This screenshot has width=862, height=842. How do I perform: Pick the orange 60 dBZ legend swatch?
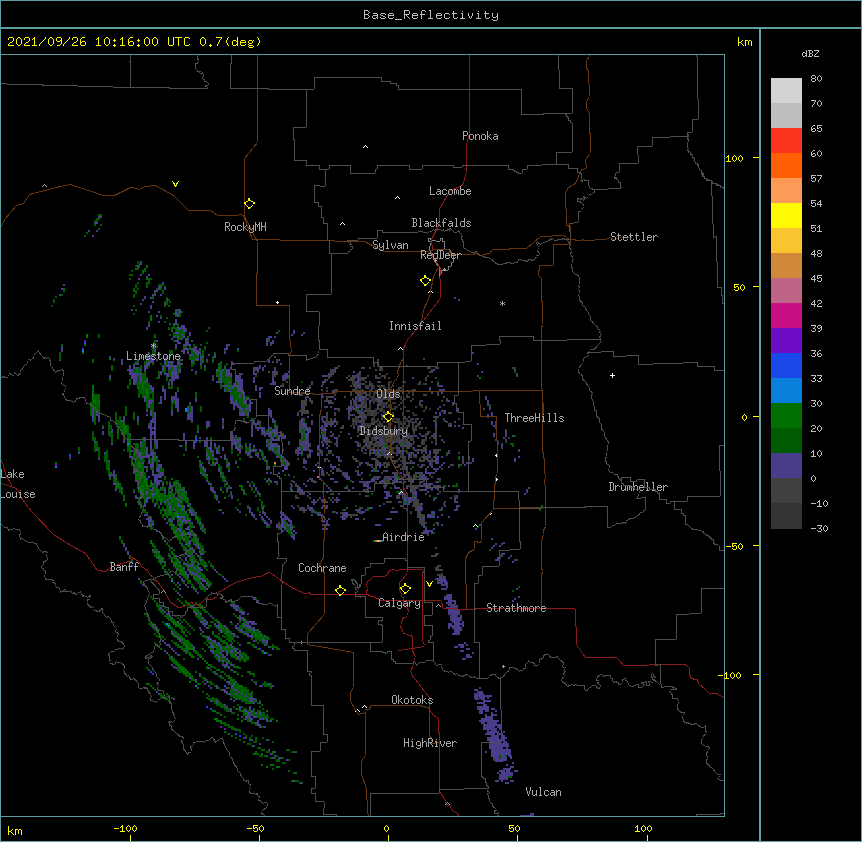[x=786, y=165]
